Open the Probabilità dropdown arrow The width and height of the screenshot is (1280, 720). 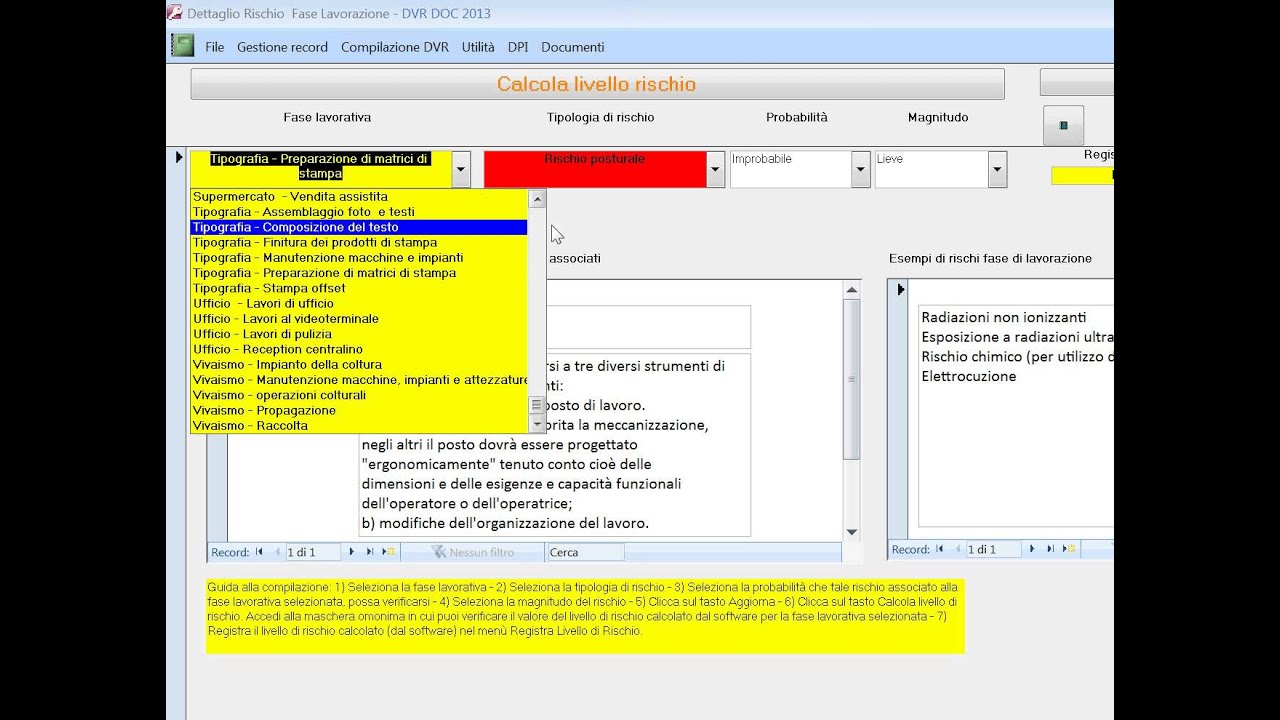click(x=860, y=169)
